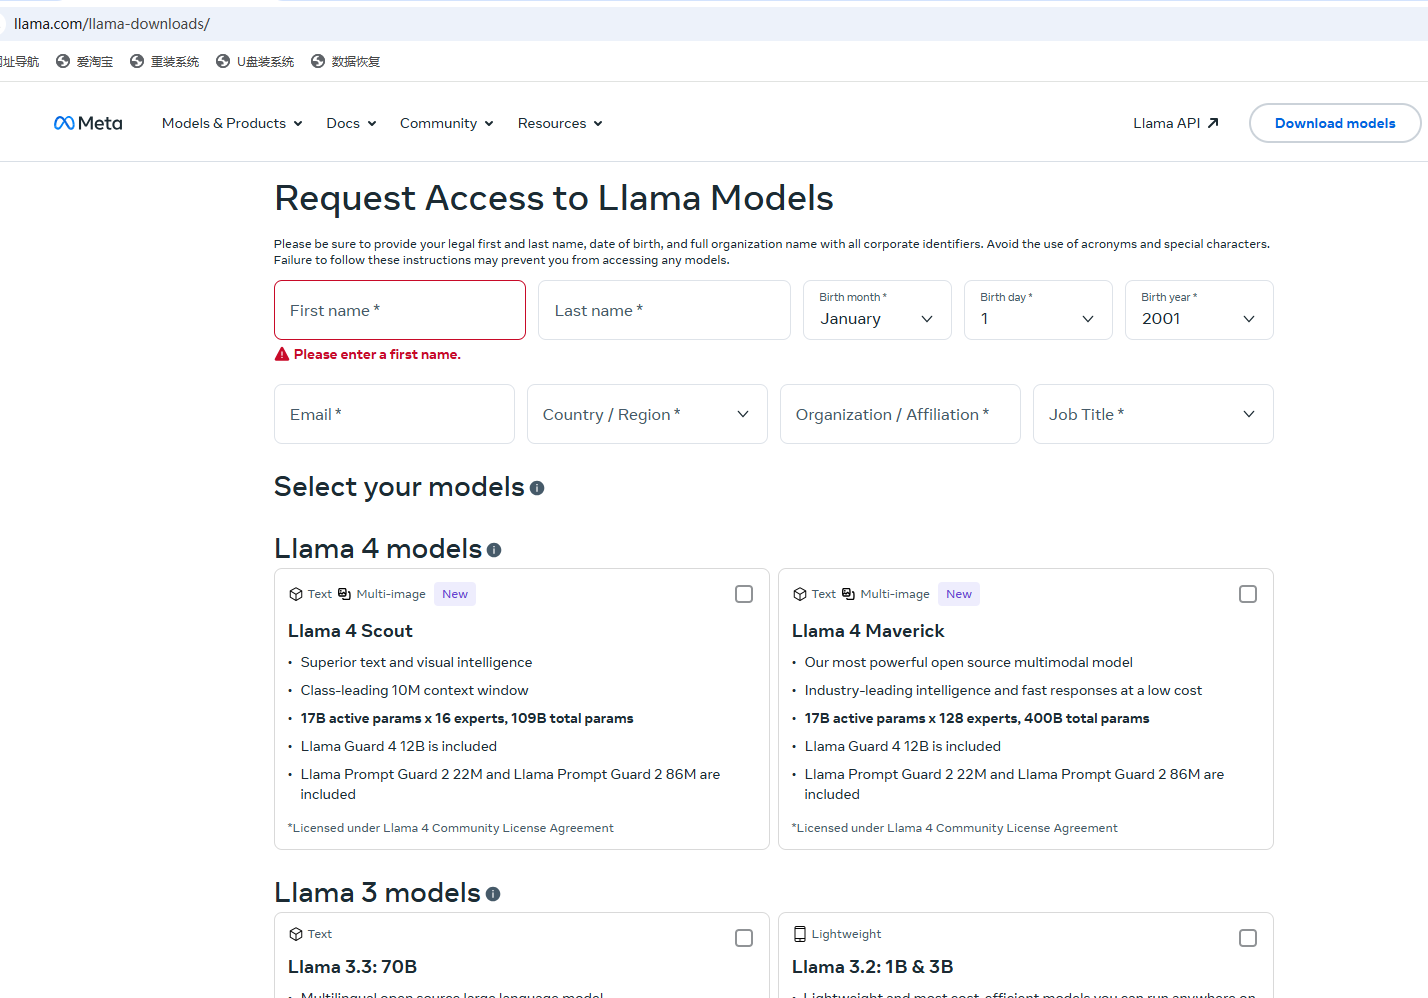
Task: Select the Llama 3.3: 70B checkbox
Action: coord(743,938)
